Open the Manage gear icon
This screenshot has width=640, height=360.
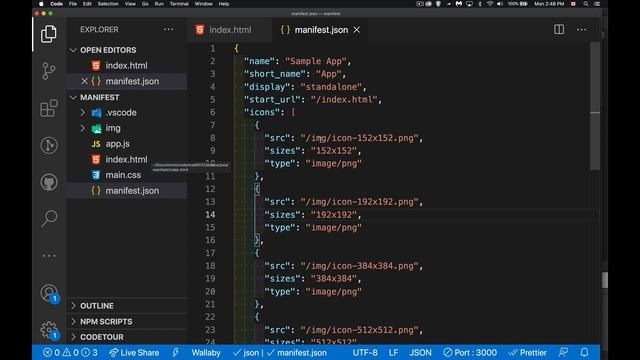49,330
